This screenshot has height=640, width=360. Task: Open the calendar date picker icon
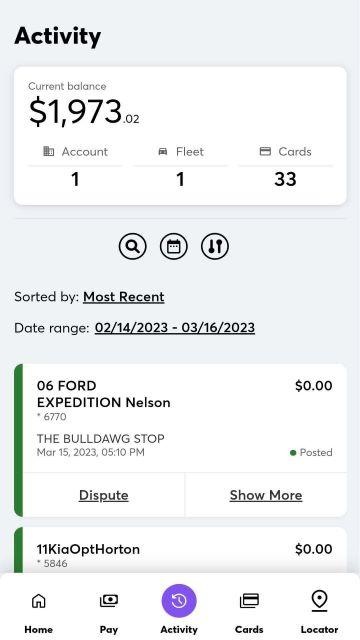[x=173, y=247]
